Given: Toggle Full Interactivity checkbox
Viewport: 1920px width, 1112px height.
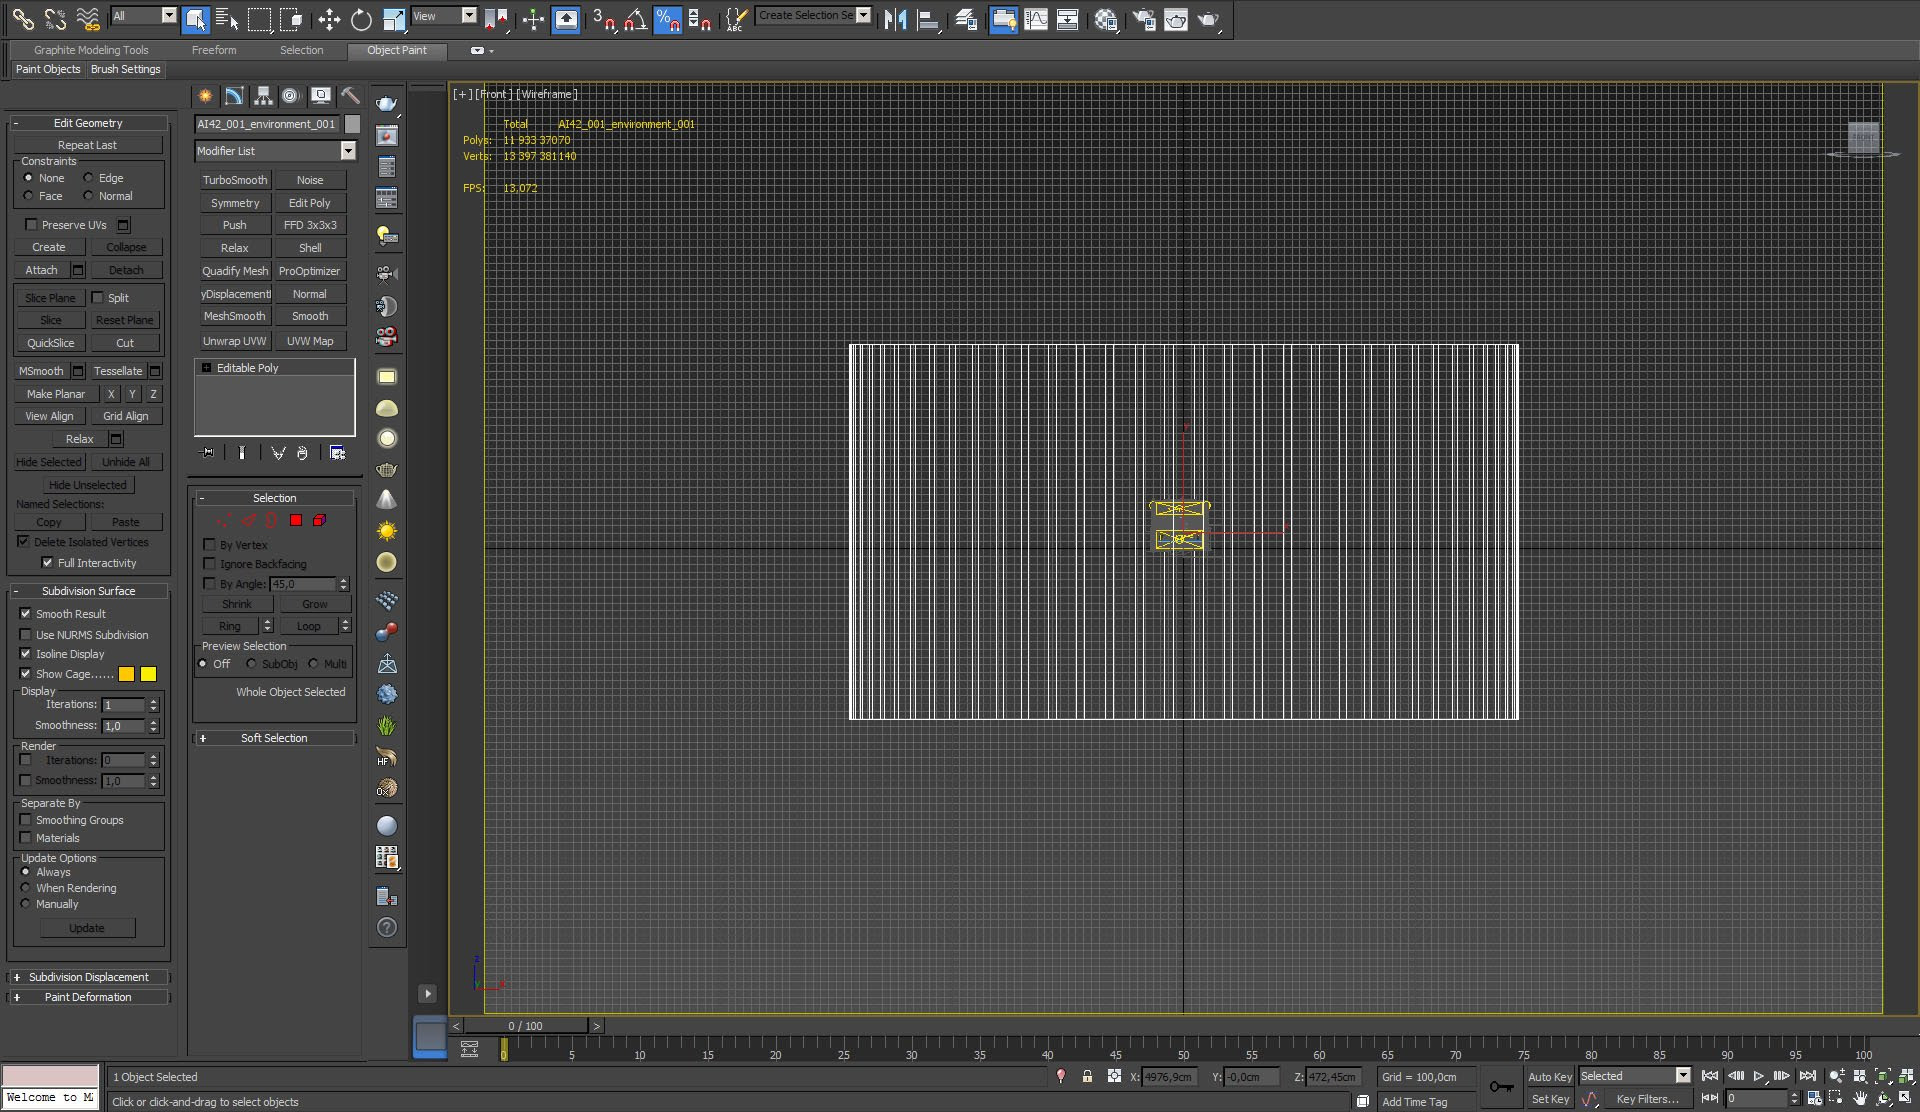Looking at the screenshot, I should [x=47, y=562].
